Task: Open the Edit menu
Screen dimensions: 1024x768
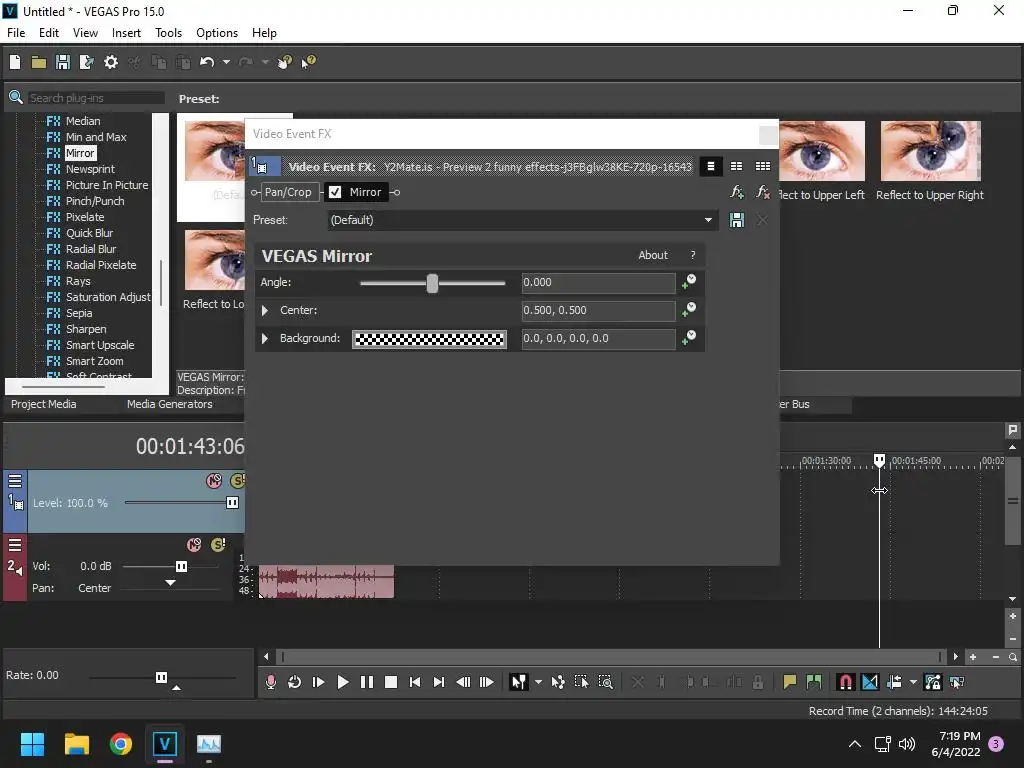Action: [x=49, y=33]
